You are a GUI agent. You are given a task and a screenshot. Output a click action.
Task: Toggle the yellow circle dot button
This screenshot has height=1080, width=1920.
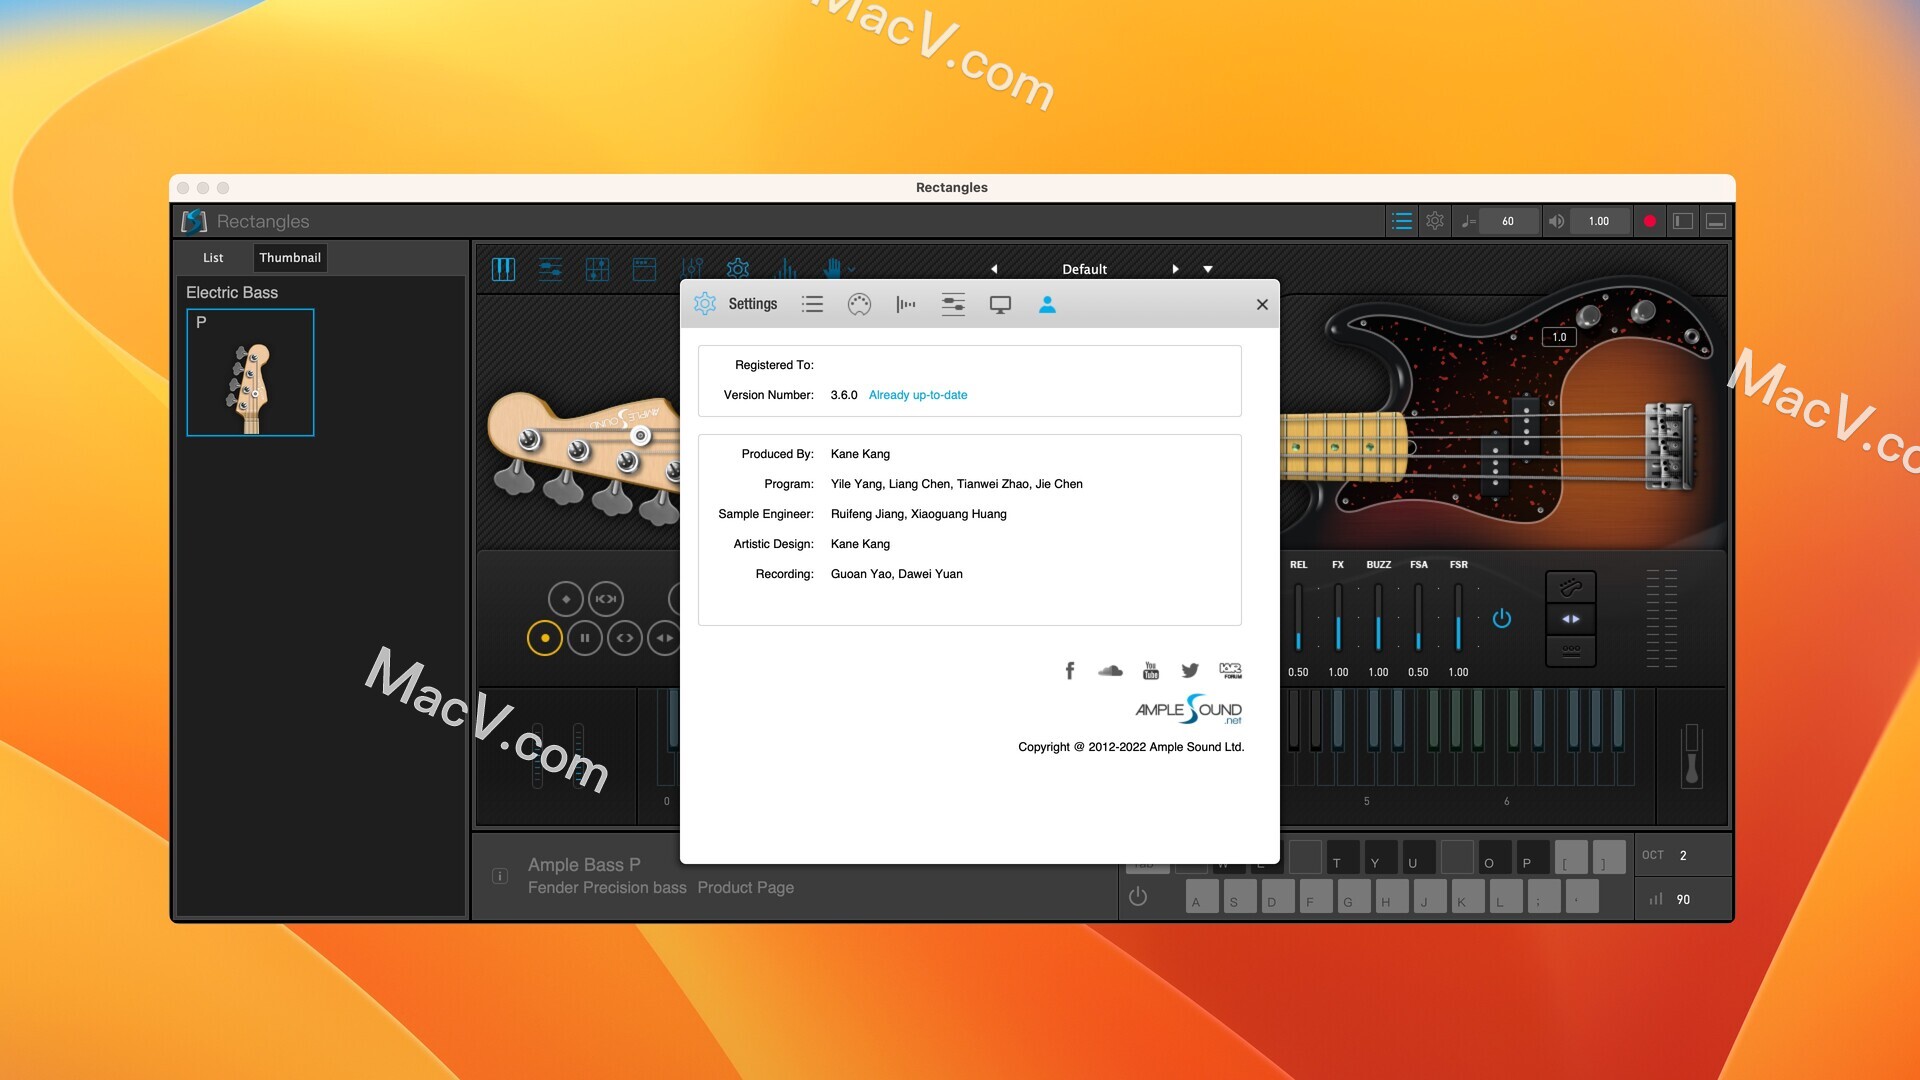pos(545,638)
